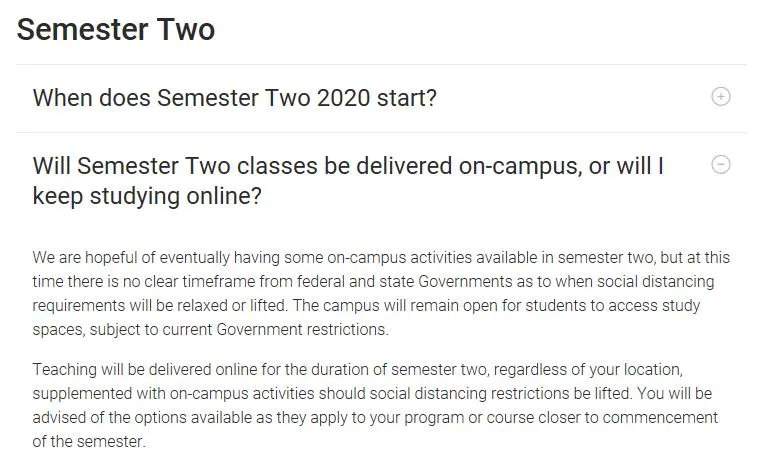Click the paragraph starting 'Teaching will be delivered'
This screenshot has width=766, height=453.
375,405
